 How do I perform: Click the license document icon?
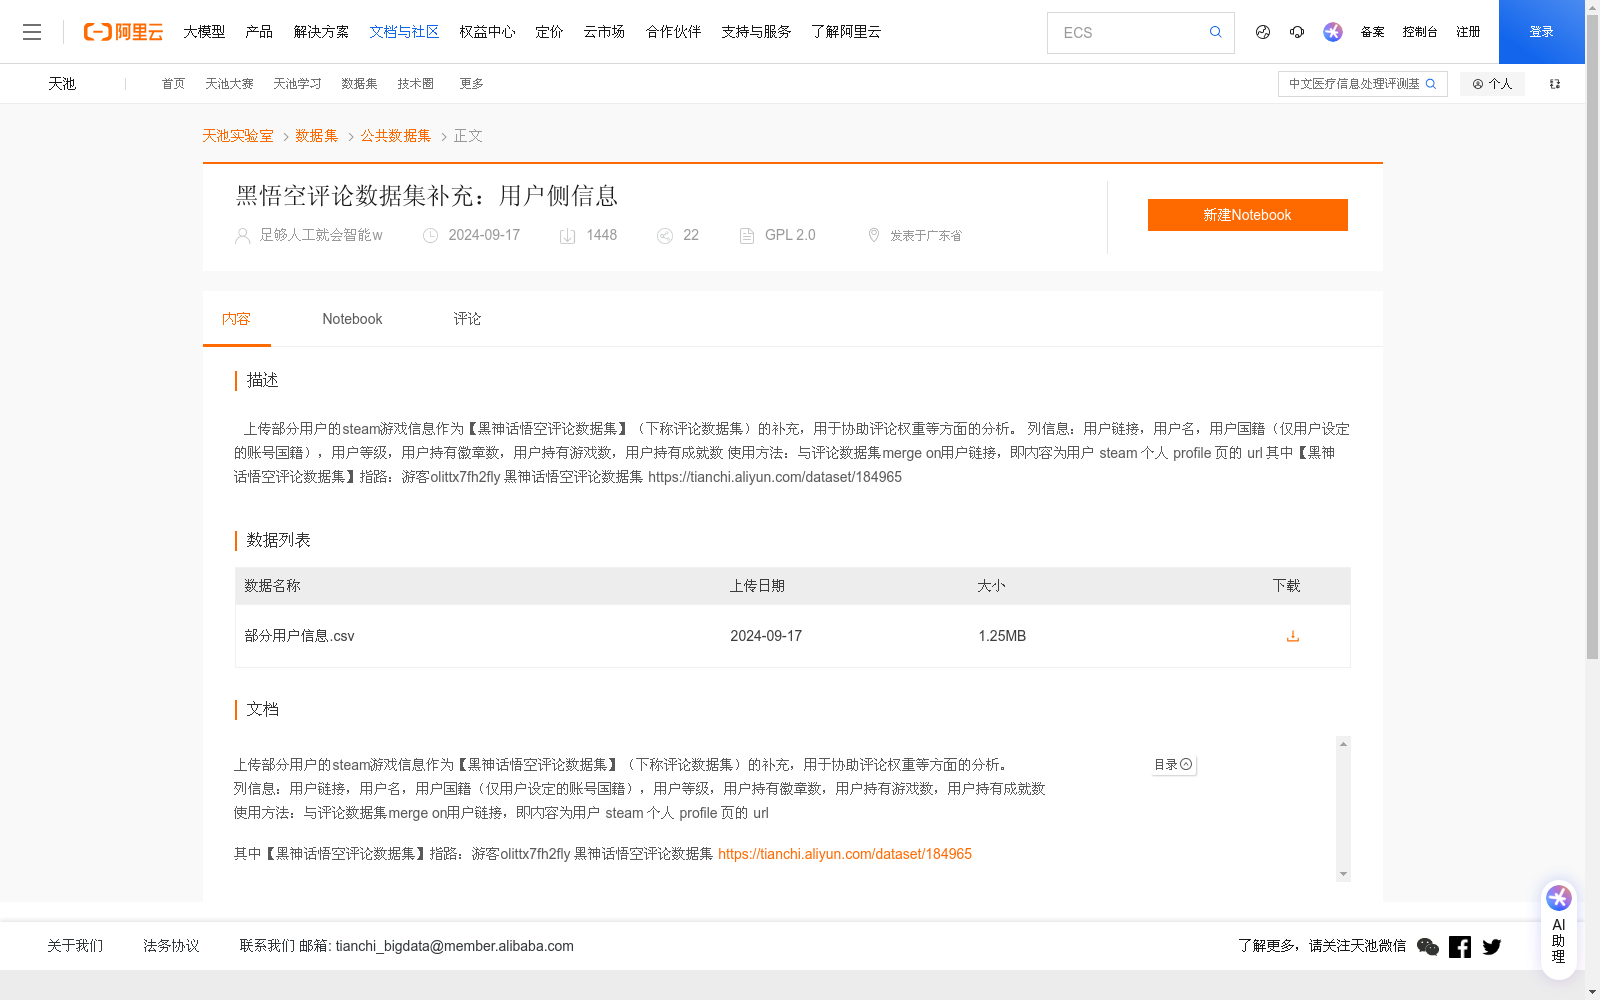point(747,236)
